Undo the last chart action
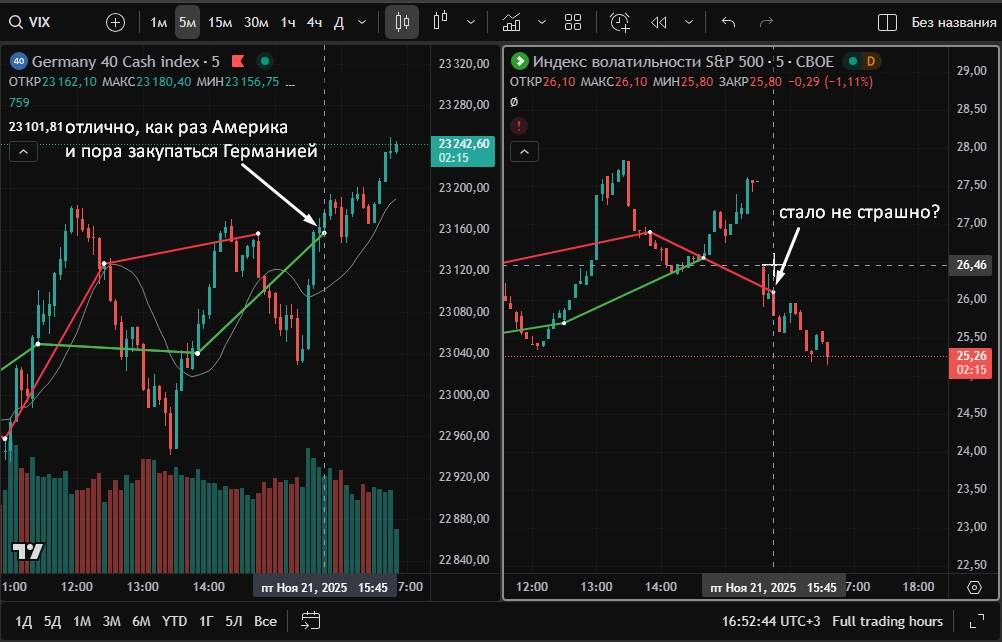Screen dimensions: 1002x642 728,22
